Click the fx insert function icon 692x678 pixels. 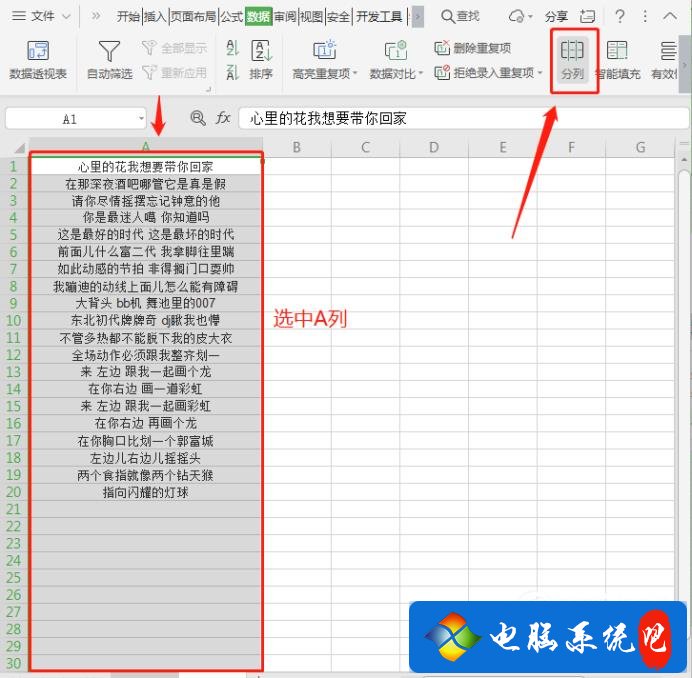[223, 118]
